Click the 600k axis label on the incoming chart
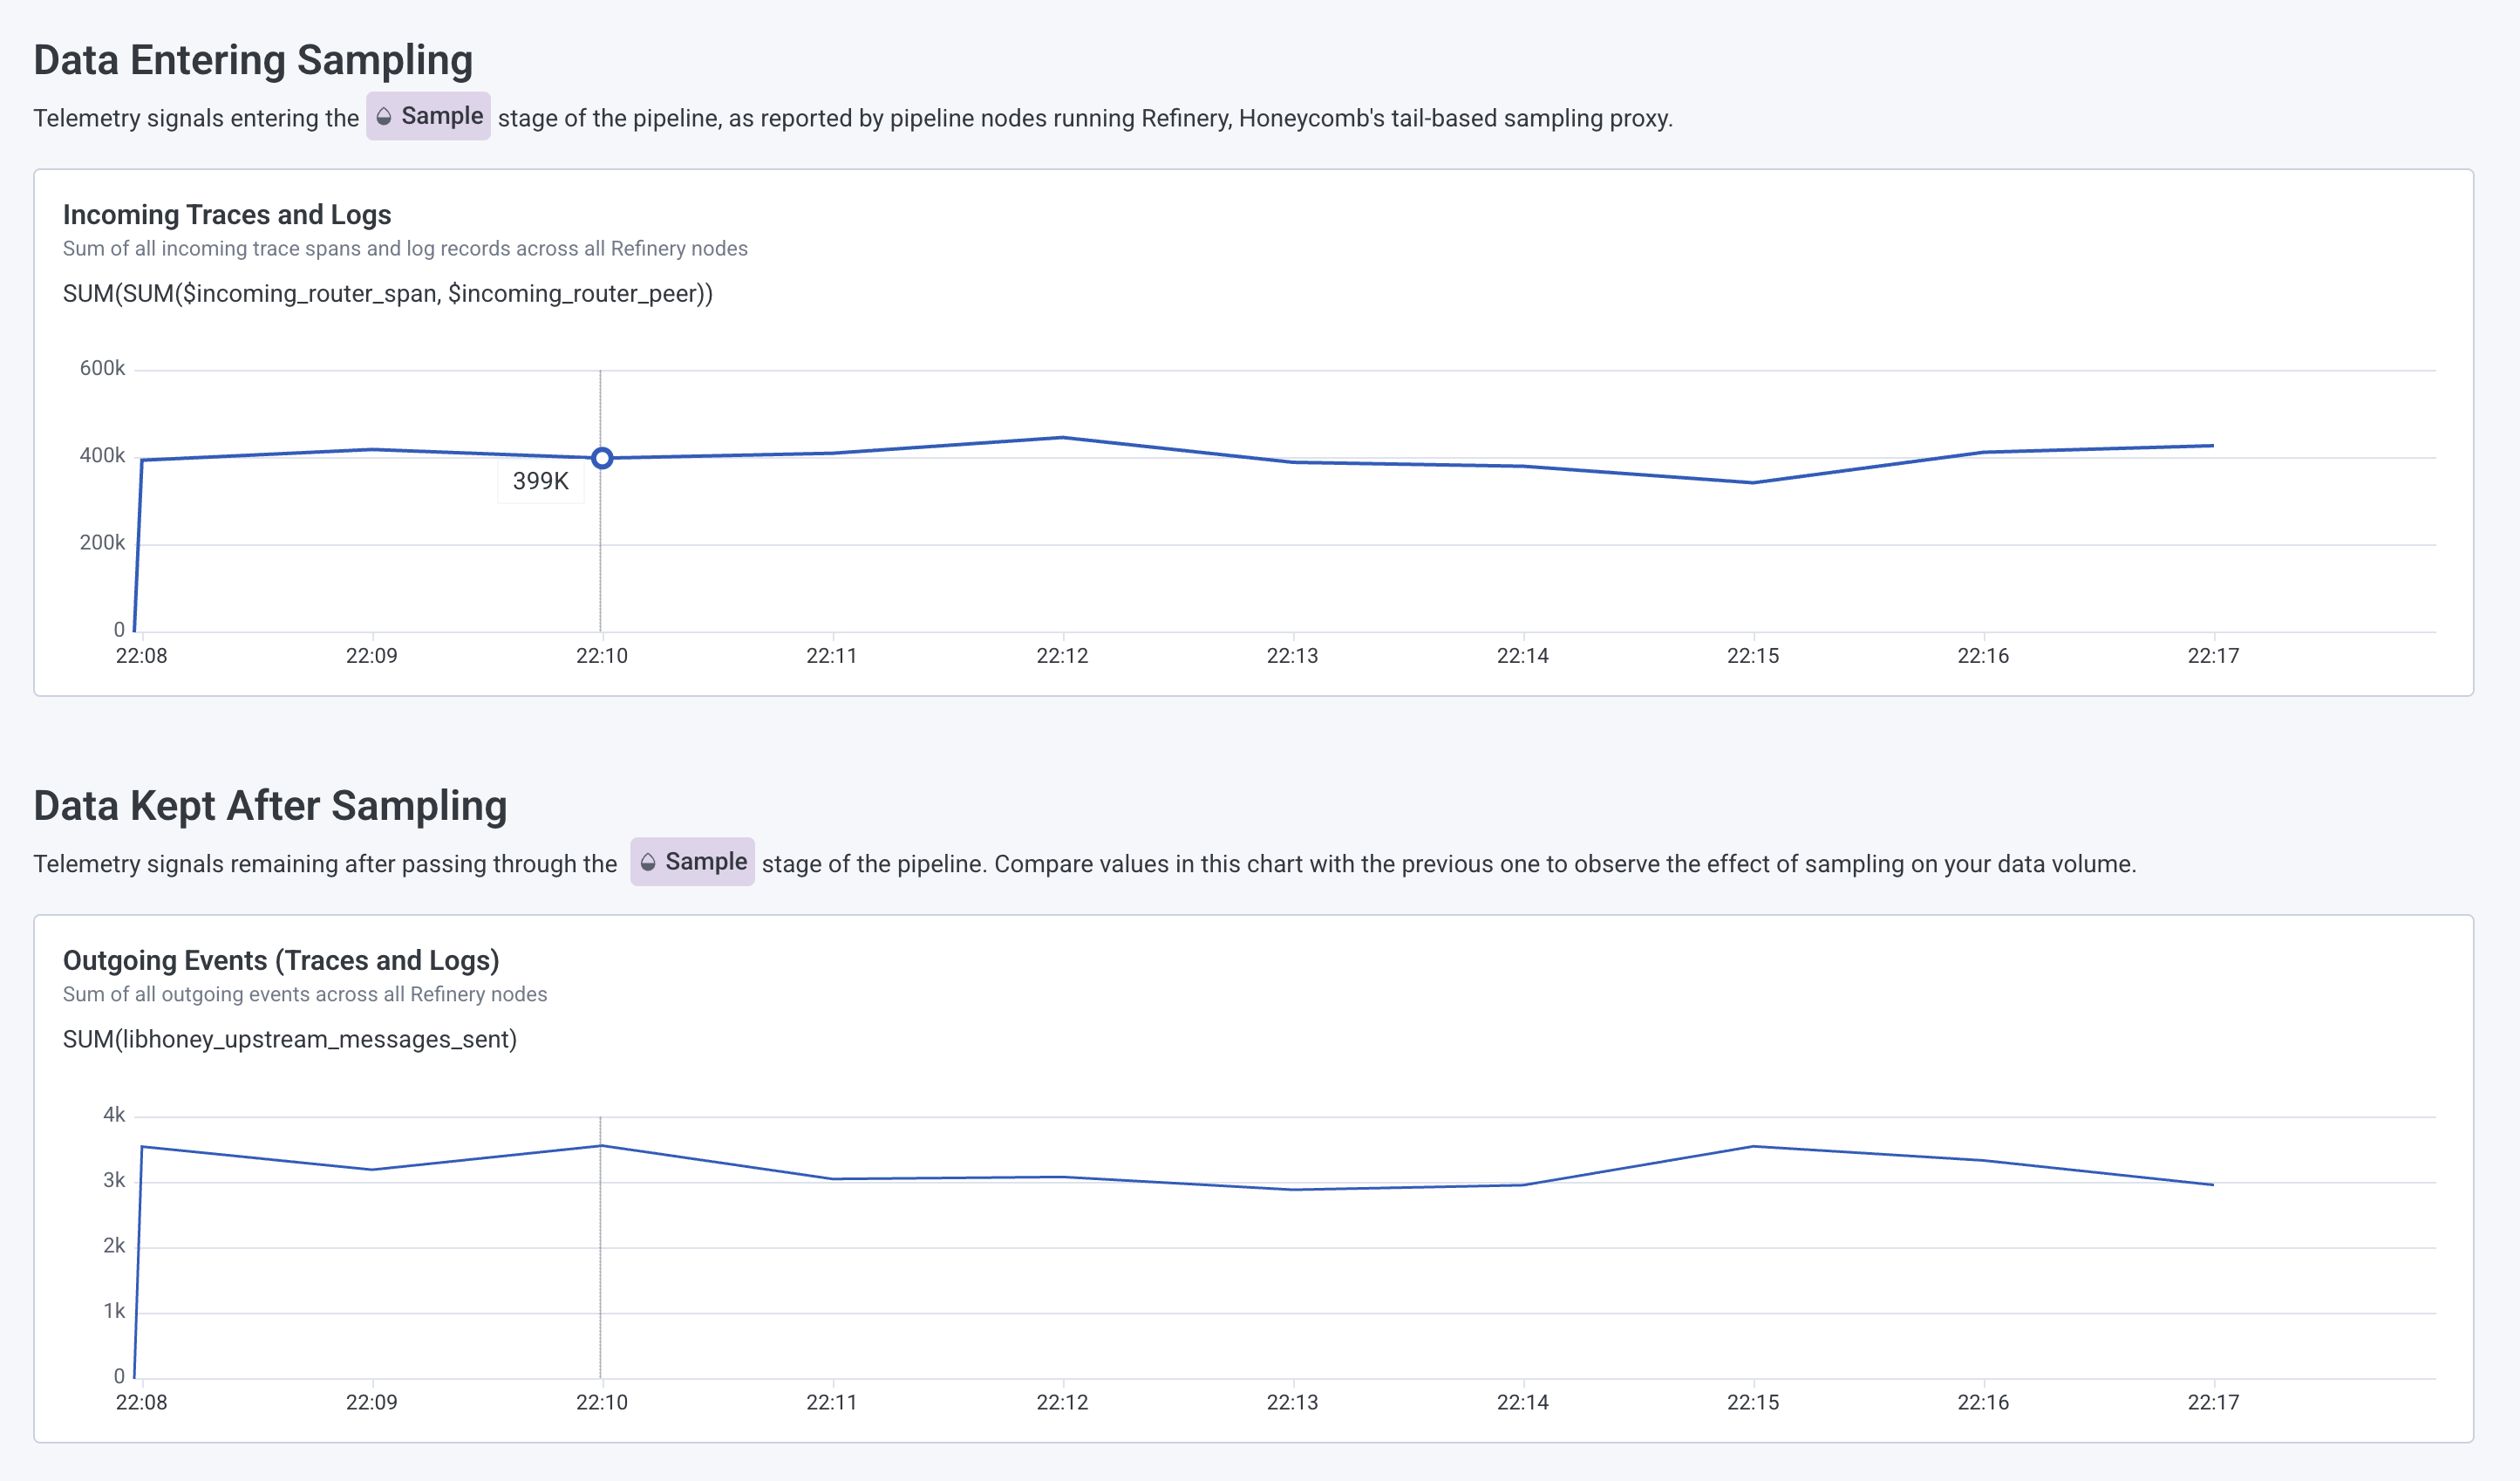 click(x=103, y=367)
